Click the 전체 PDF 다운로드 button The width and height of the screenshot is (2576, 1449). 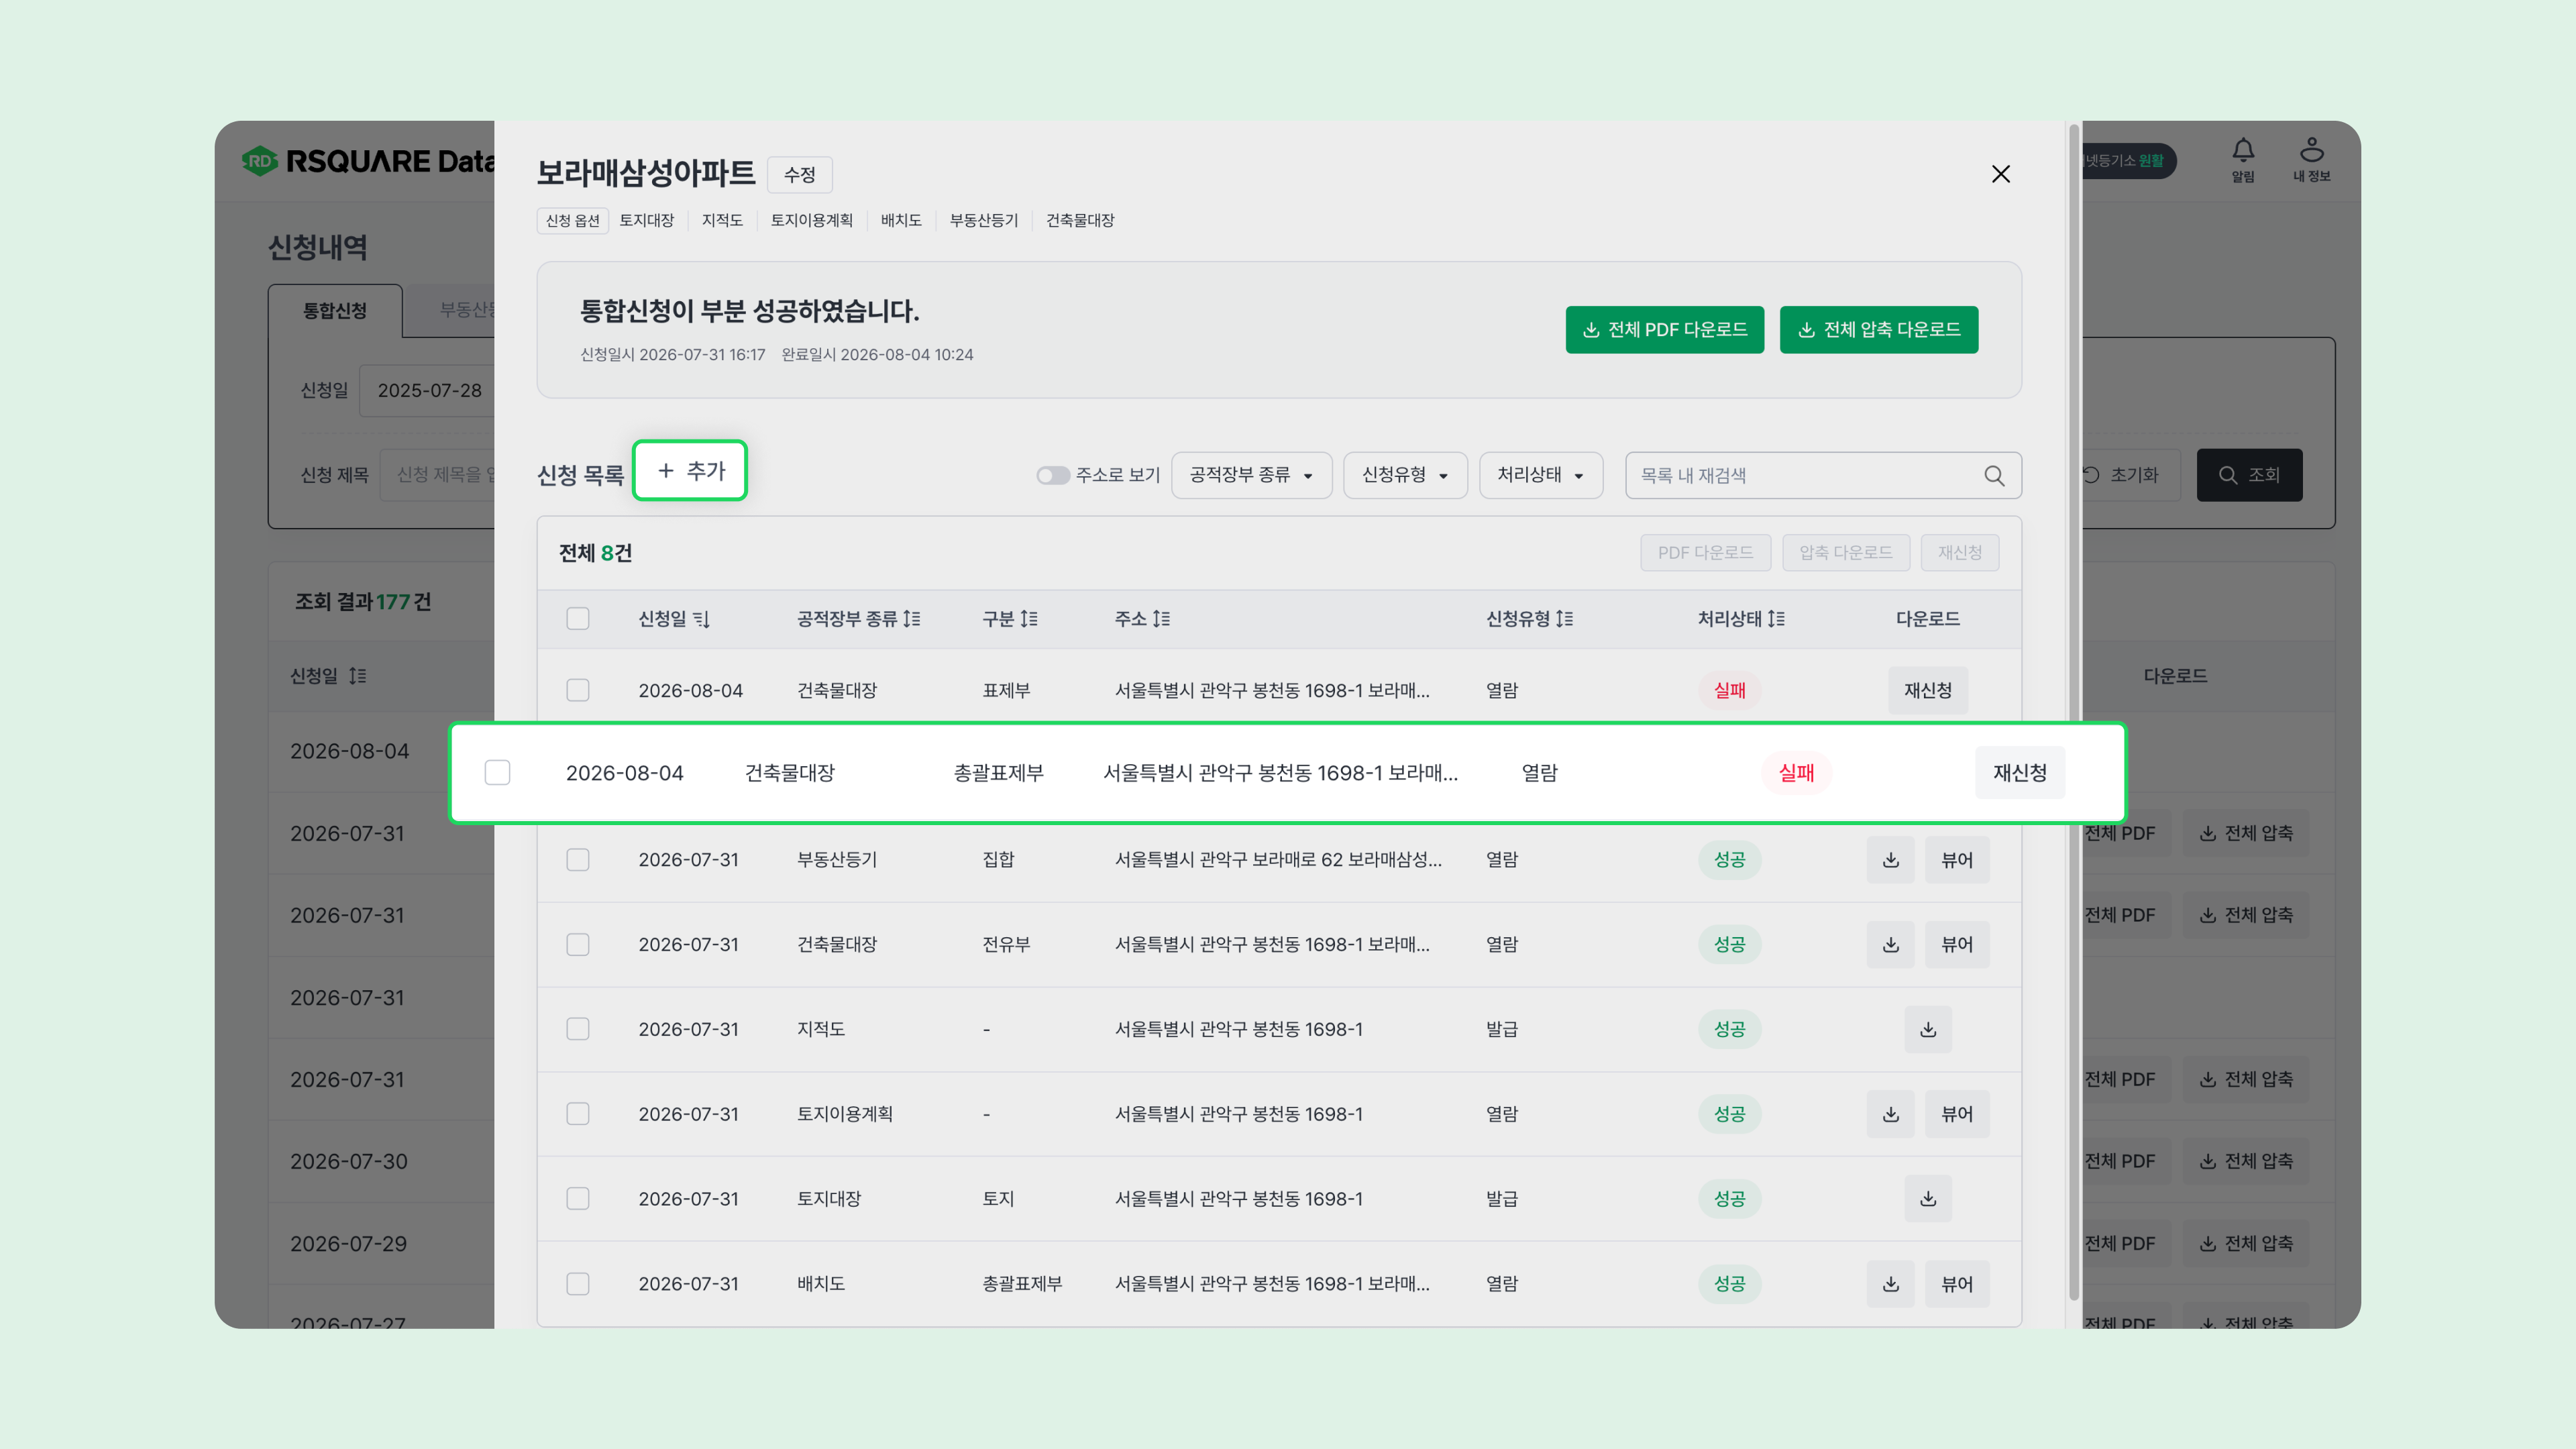click(1665, 330)
